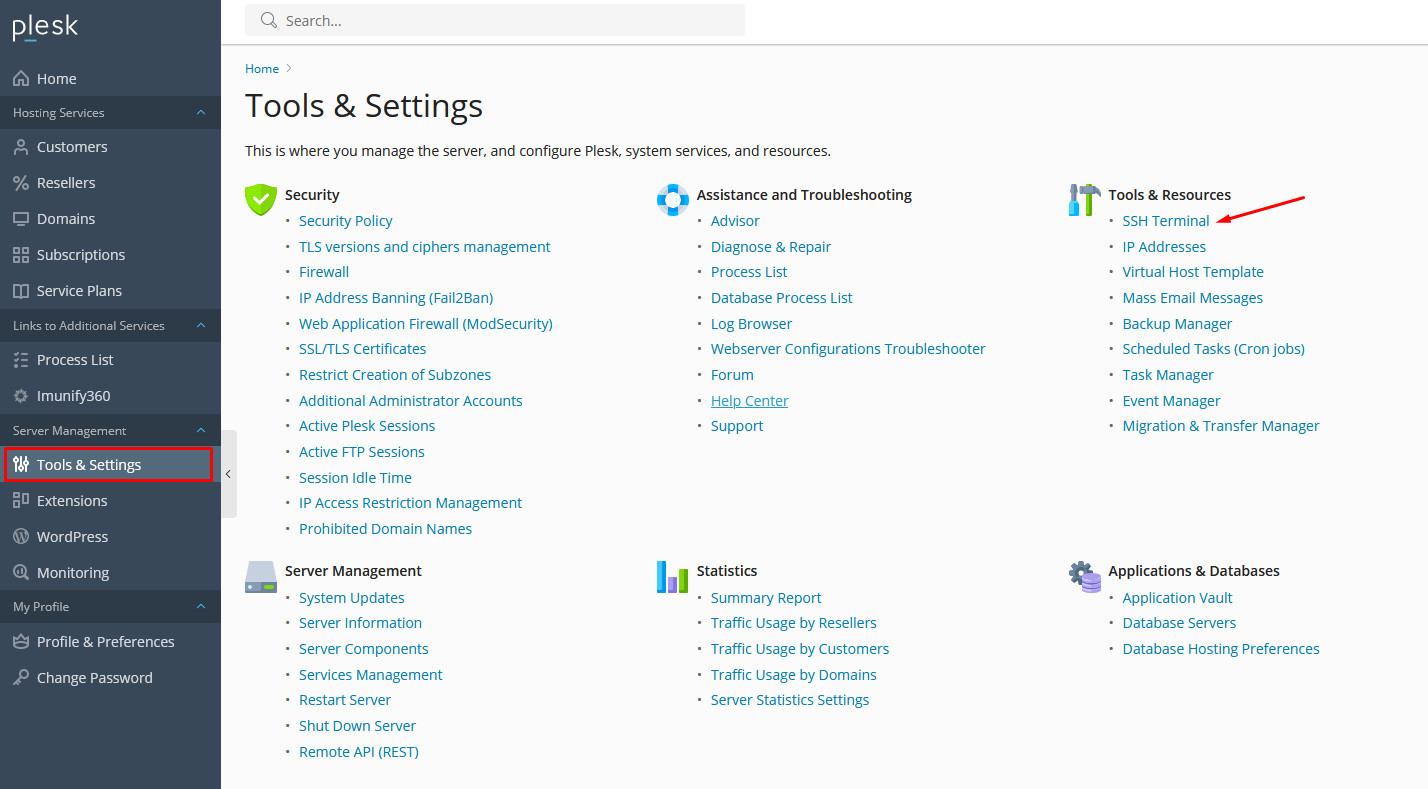Viewport: 1428px width, 789px height.
Task: Click the Profile & Preferences icon
Action: tap(21, 641)
